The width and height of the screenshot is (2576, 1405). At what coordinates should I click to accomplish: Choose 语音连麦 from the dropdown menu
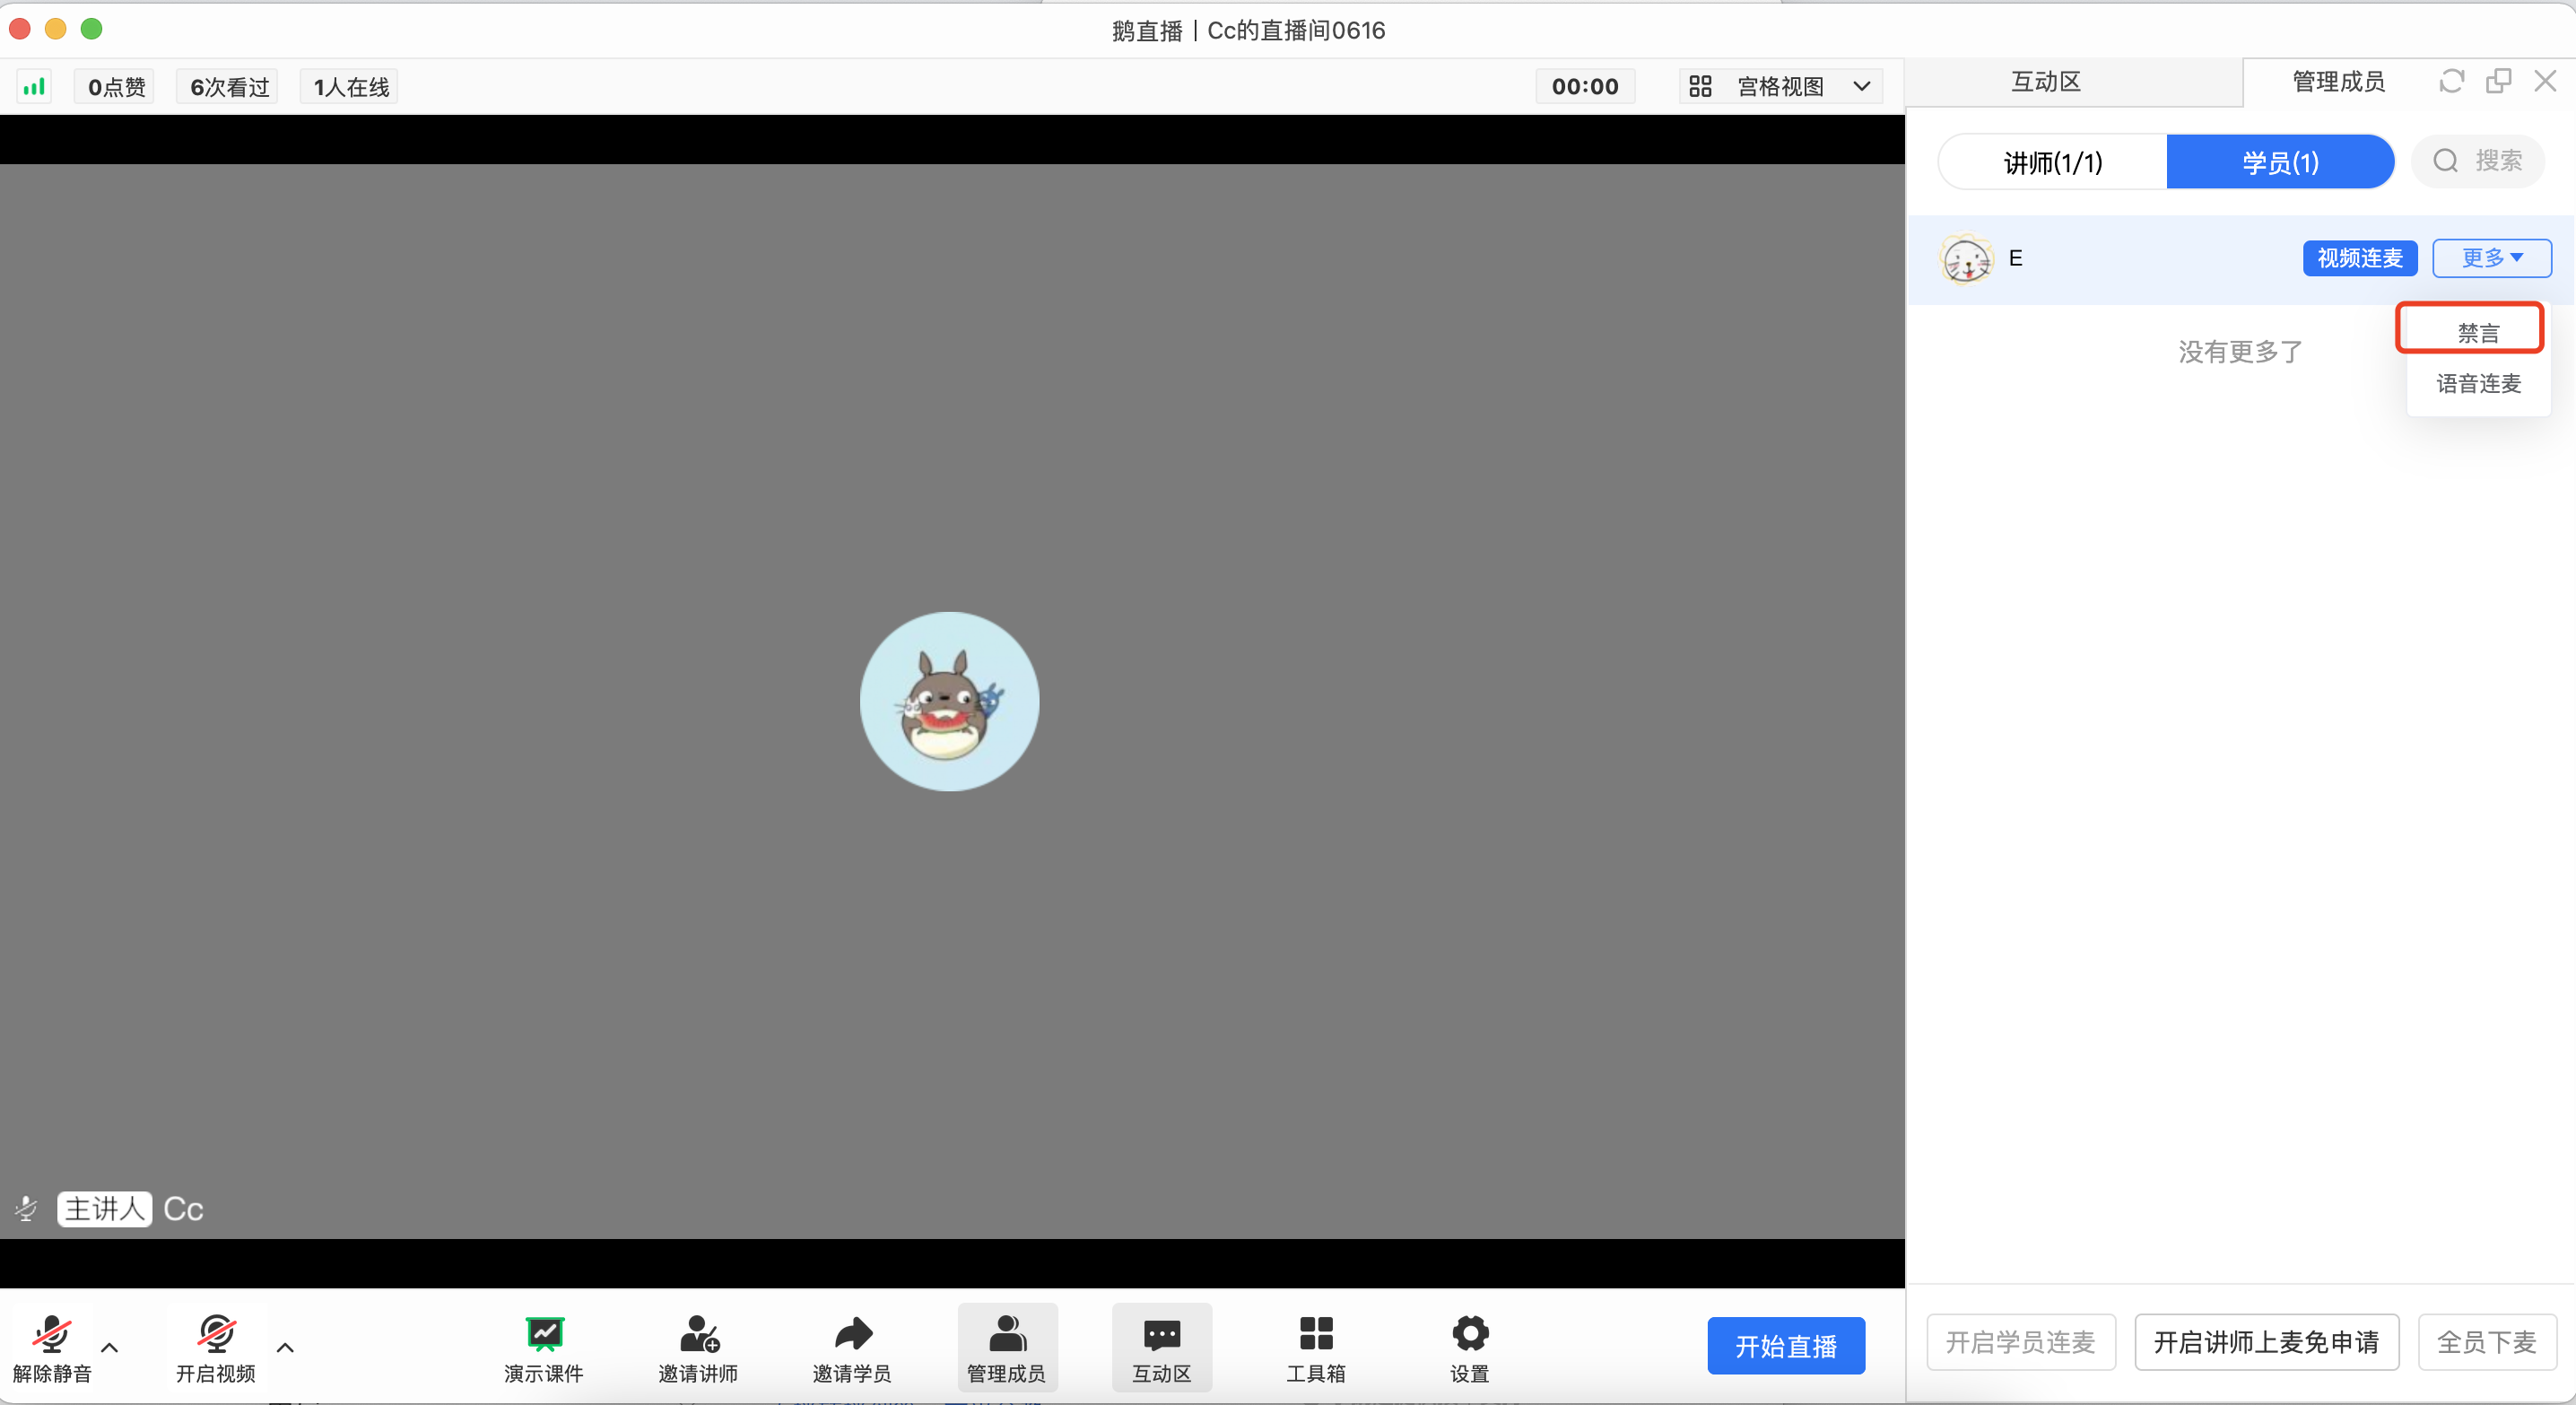[2478, 383]
